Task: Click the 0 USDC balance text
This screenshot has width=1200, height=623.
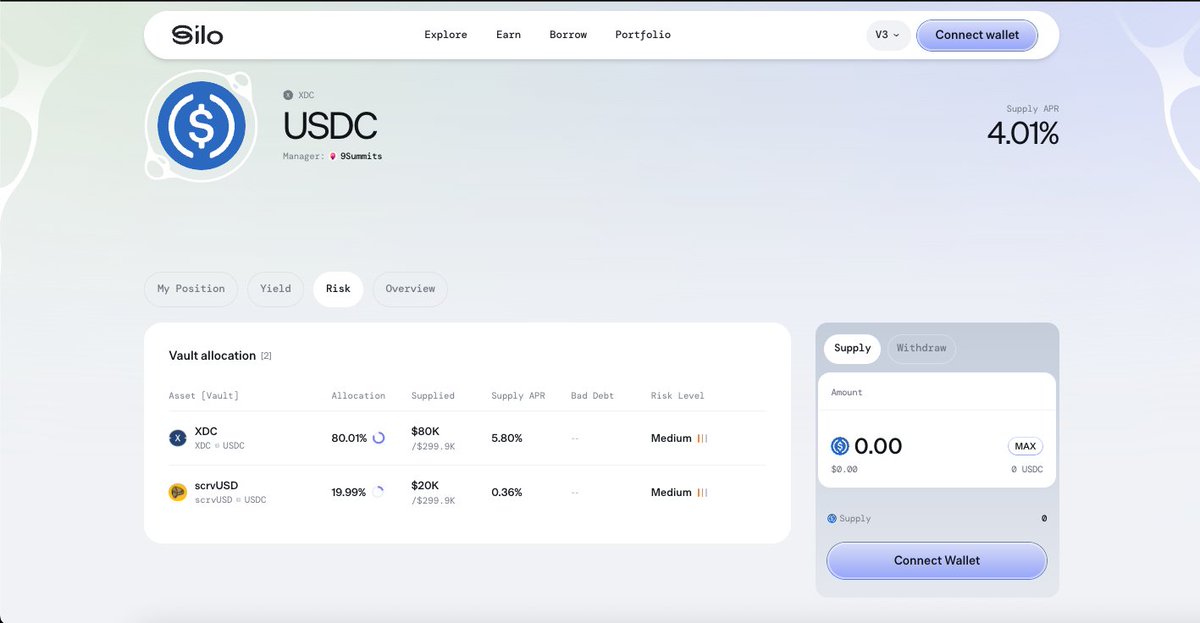Action: [x=1027, y=469]
